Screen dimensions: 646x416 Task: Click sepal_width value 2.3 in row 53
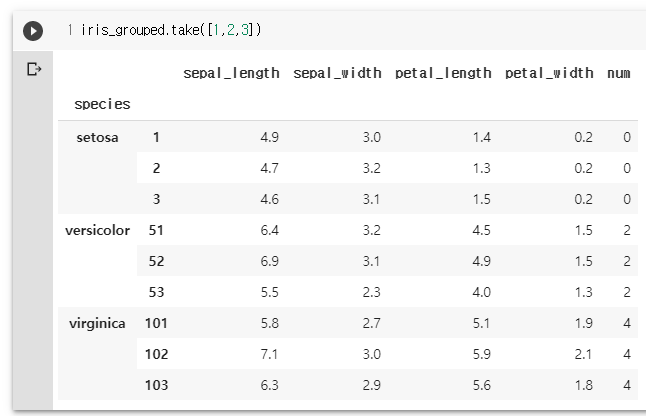372,292
